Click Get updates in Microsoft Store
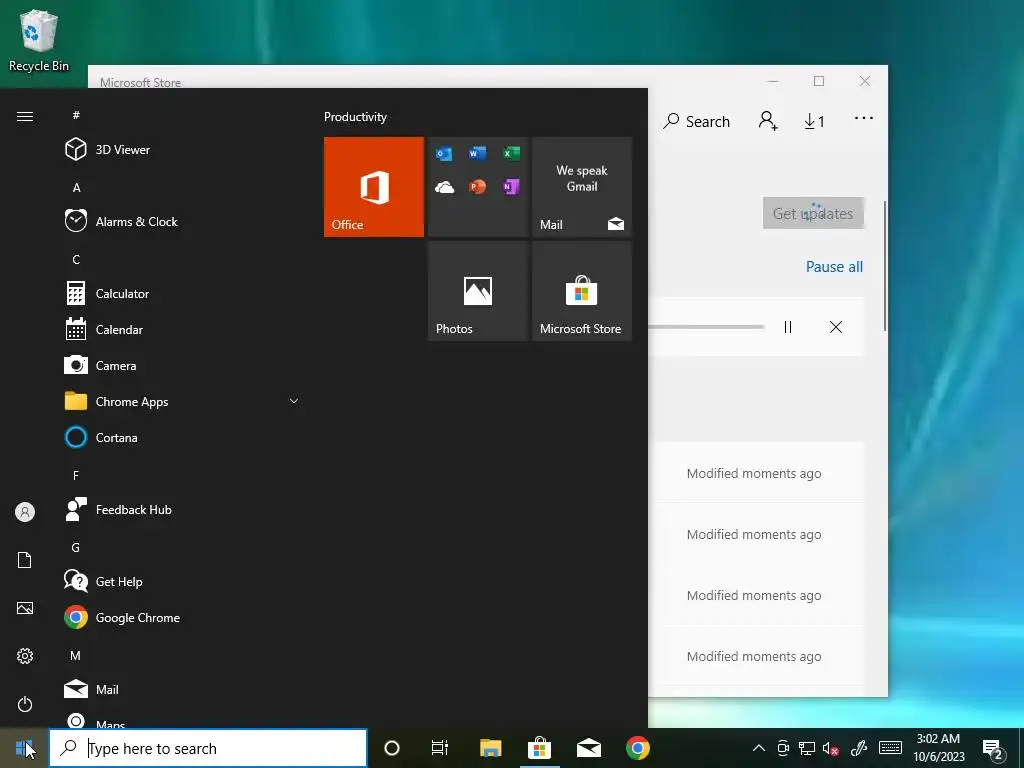 (x=813, y=214)
